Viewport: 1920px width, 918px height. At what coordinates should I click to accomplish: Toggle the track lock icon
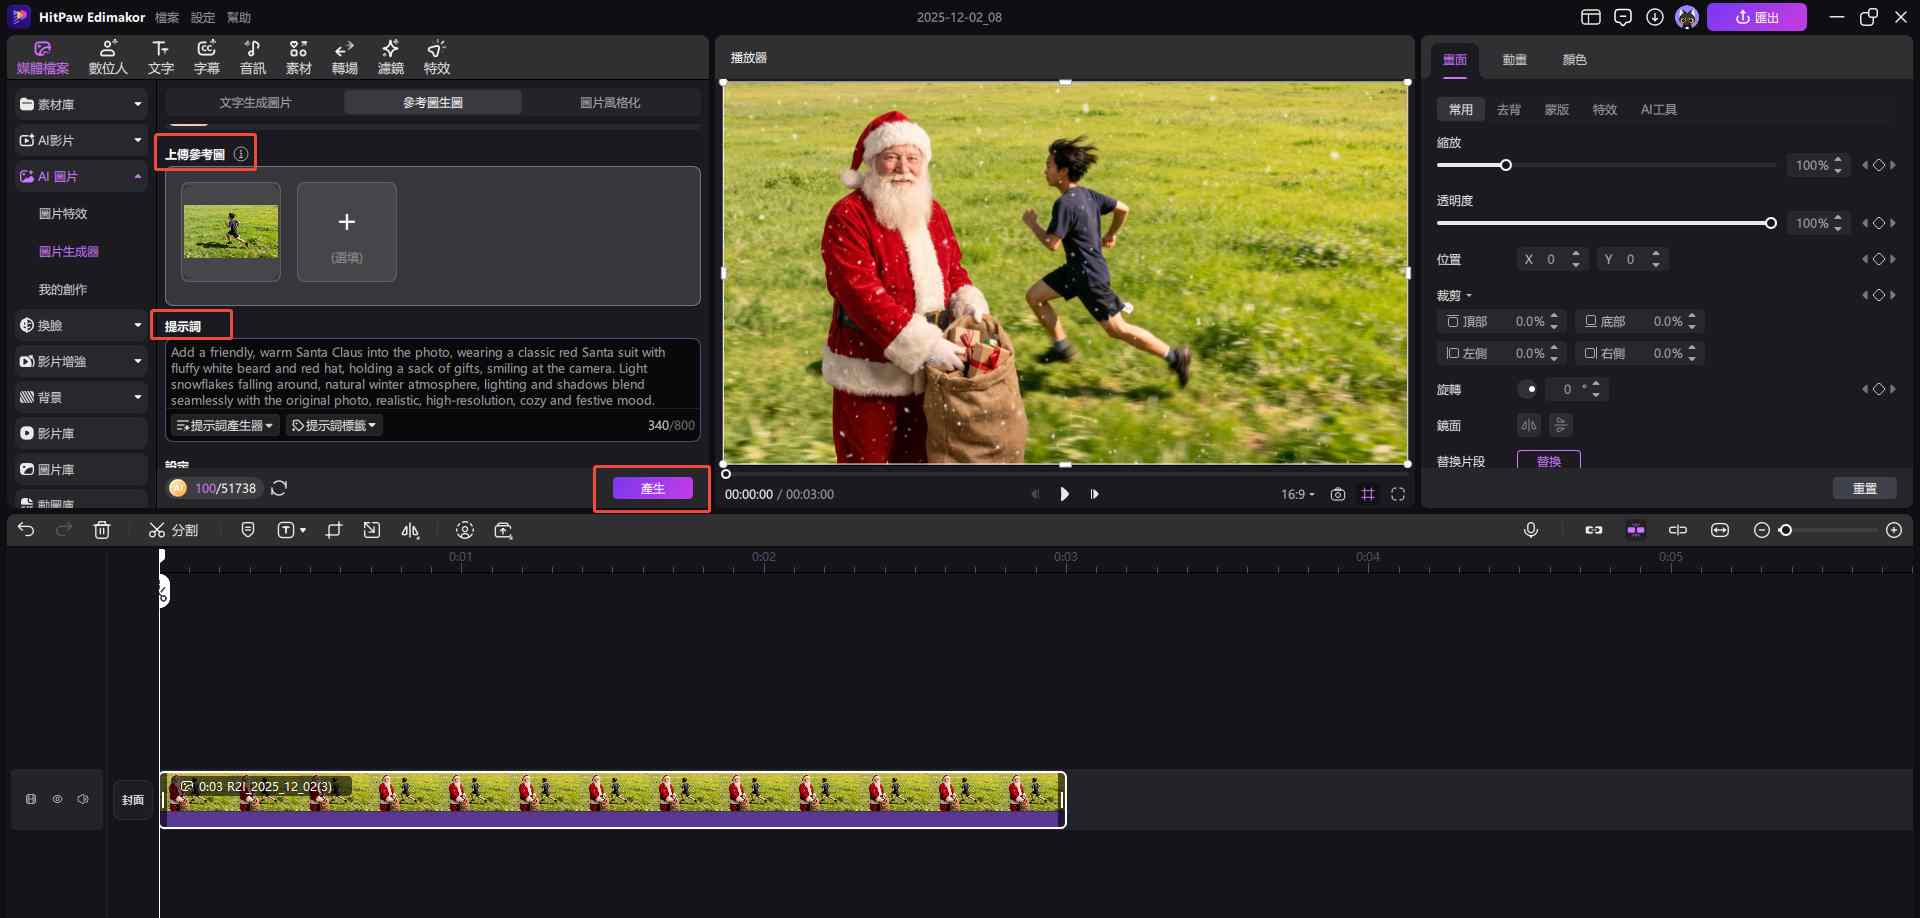click(31, 799)
